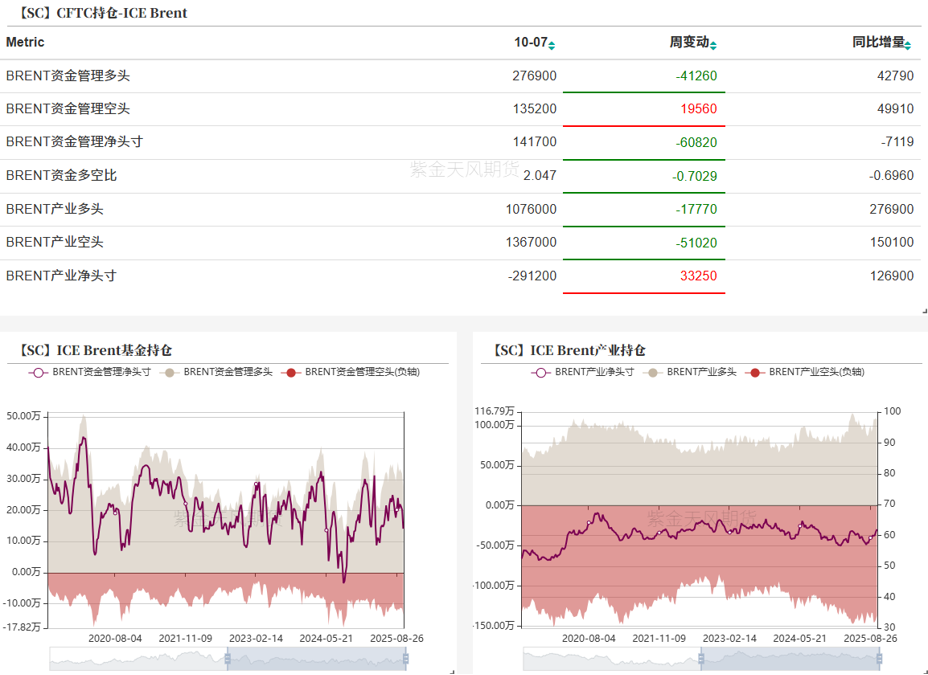Click sort icon beside 10-07 column
This screenshot has width=928, height=675.
click(x=552, y=44)
